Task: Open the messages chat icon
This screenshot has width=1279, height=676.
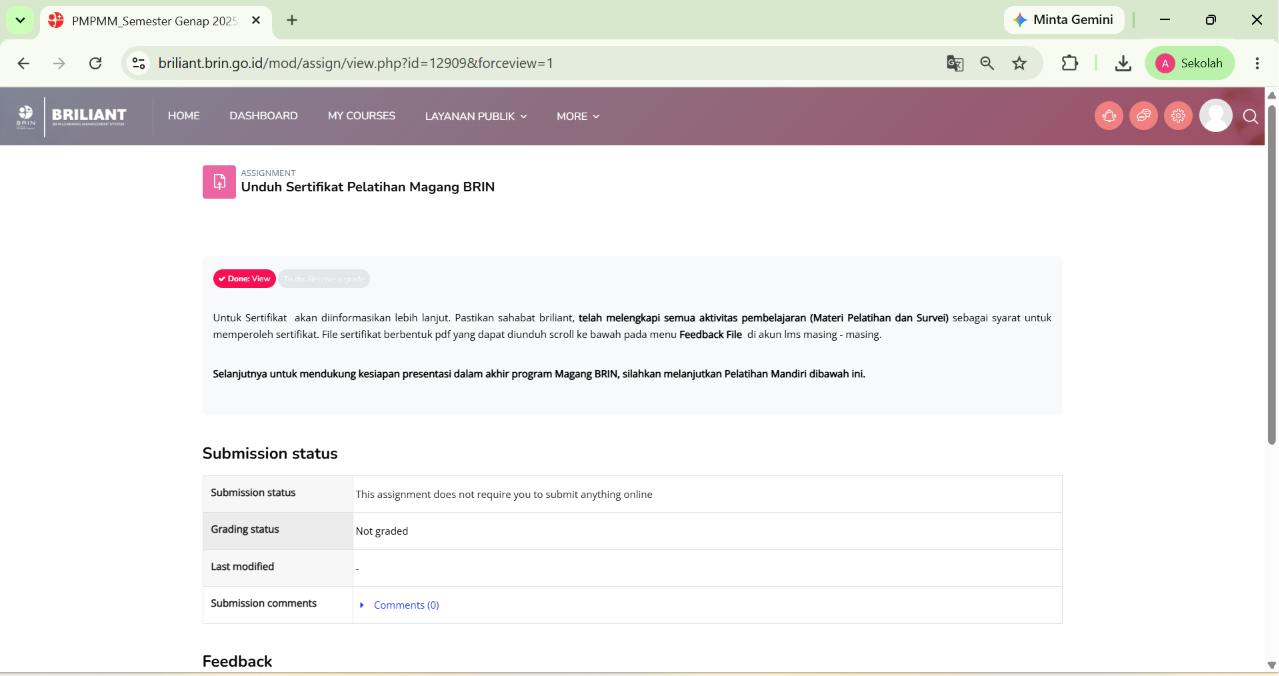Action: pos(1144,116)
